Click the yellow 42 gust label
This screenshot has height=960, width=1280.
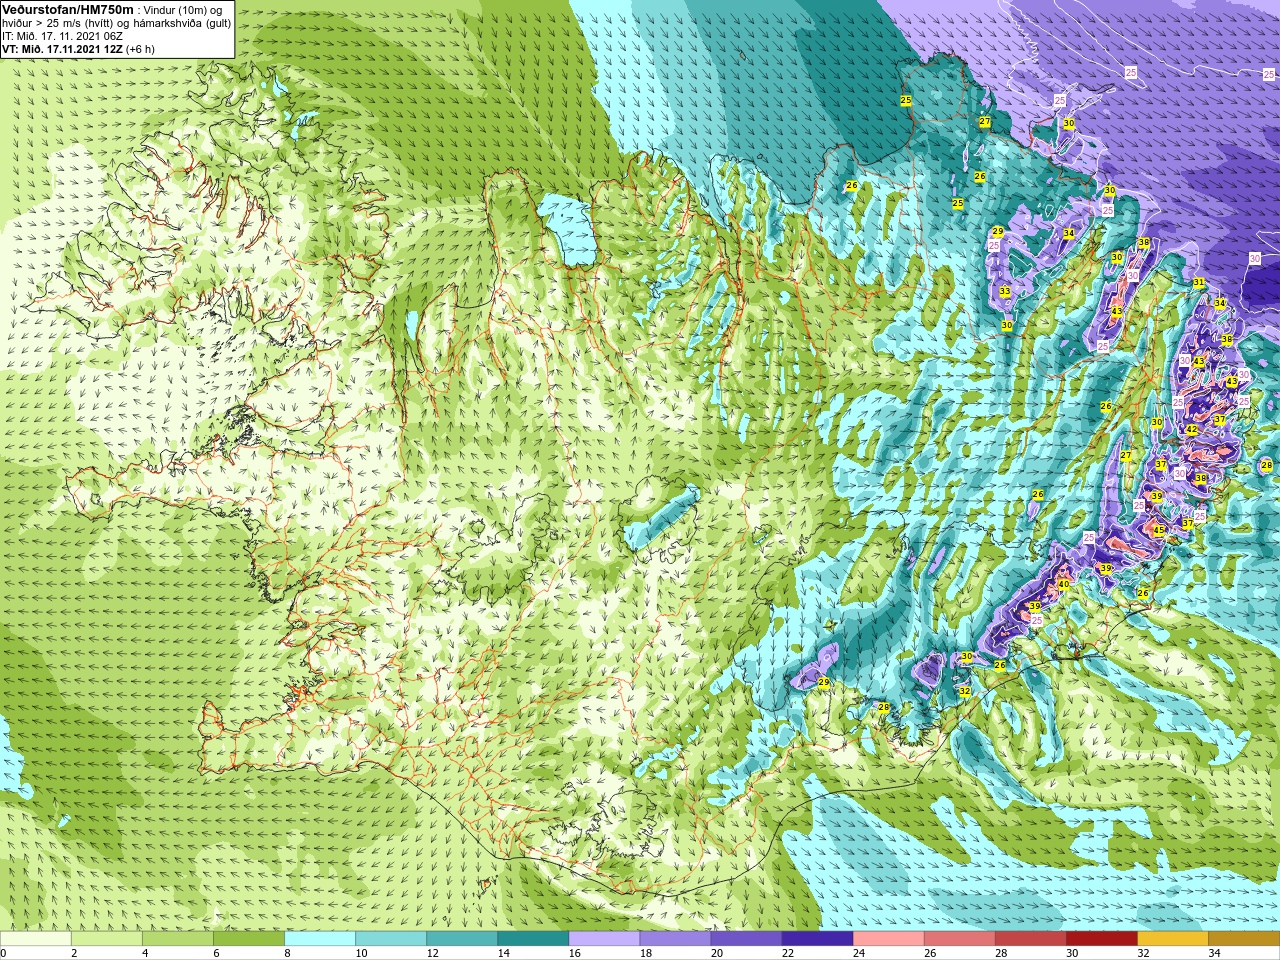(1191, 429)
